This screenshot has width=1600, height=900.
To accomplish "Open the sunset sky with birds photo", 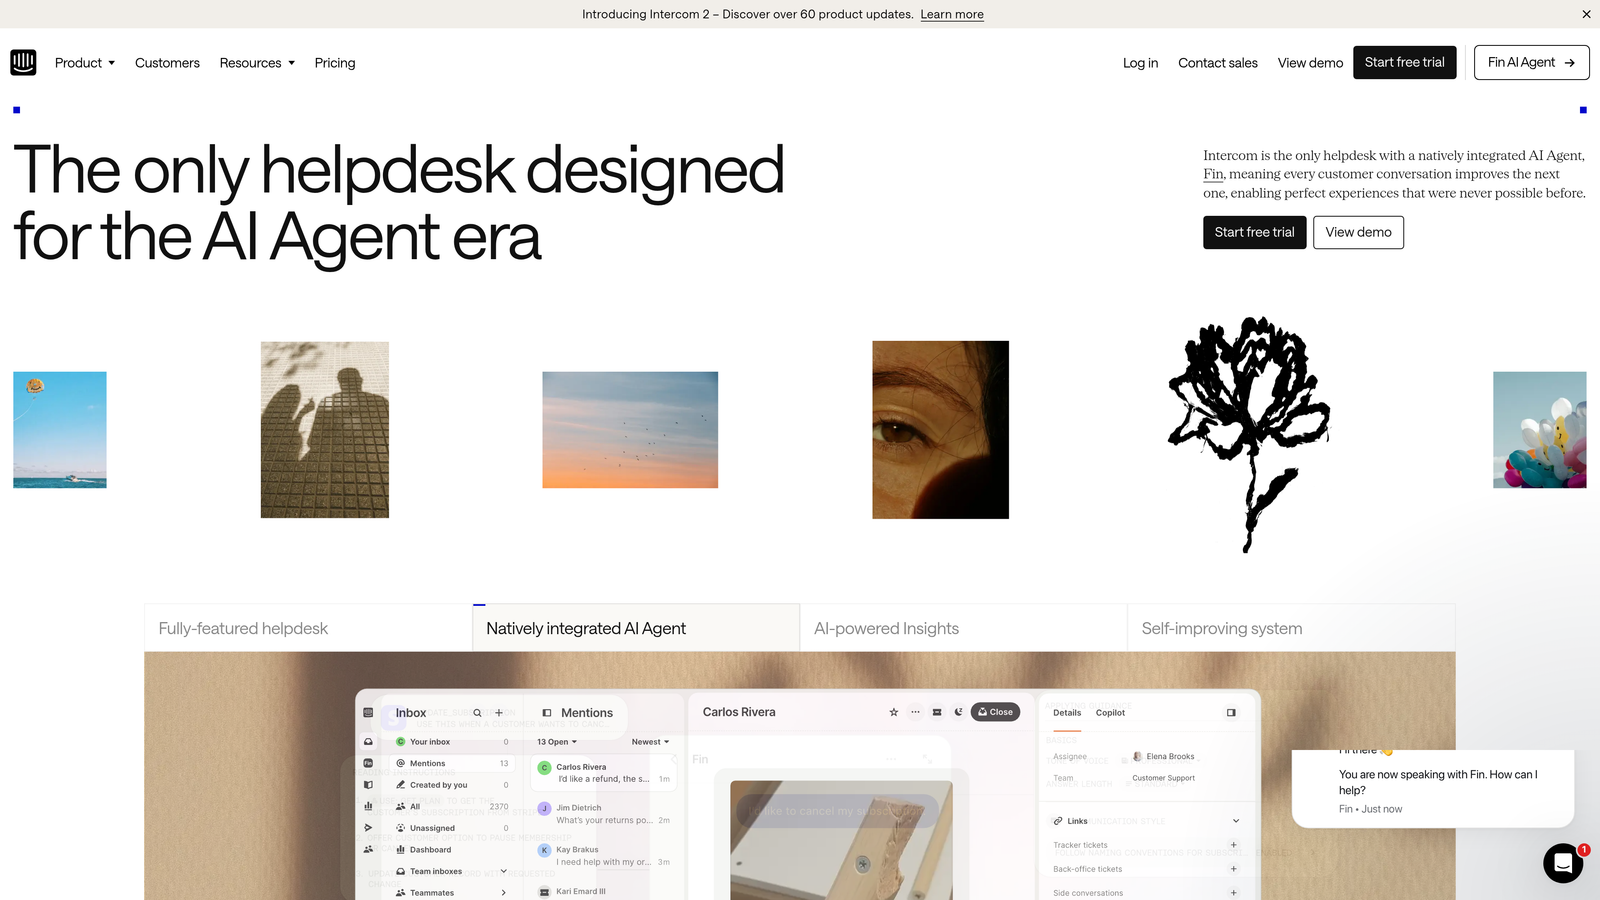I will click(x=630, y=430).
